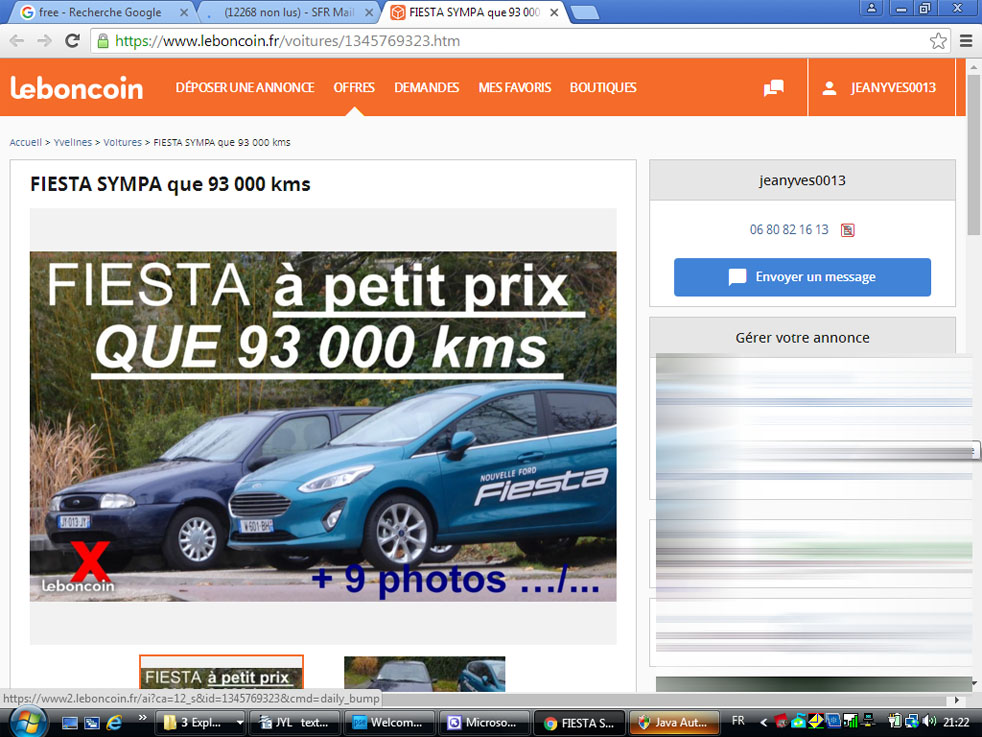Click the Voitures breadcrumb link

(x=123, y=143)
